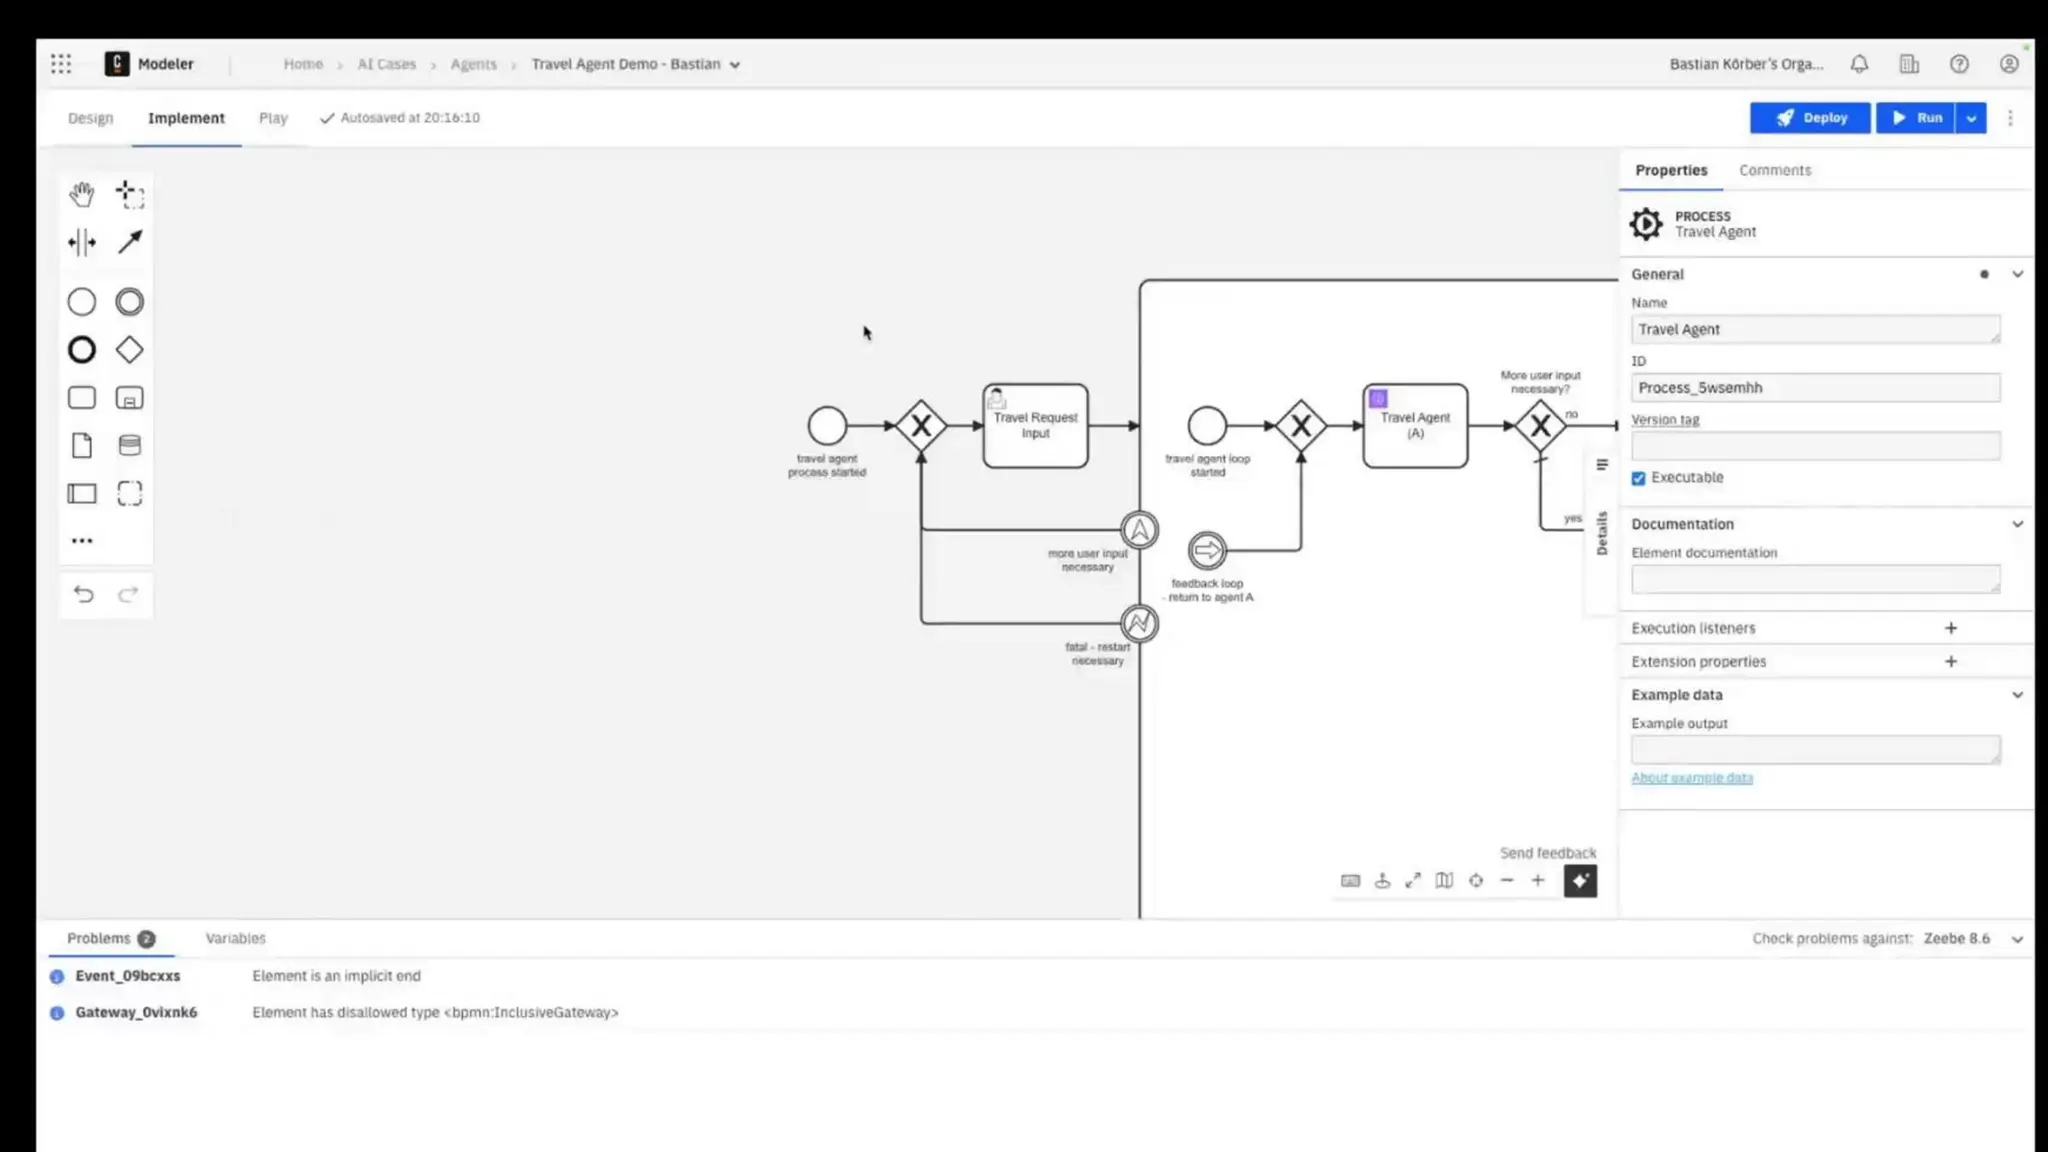Activate the global connect arrow tool

point(130,242)
